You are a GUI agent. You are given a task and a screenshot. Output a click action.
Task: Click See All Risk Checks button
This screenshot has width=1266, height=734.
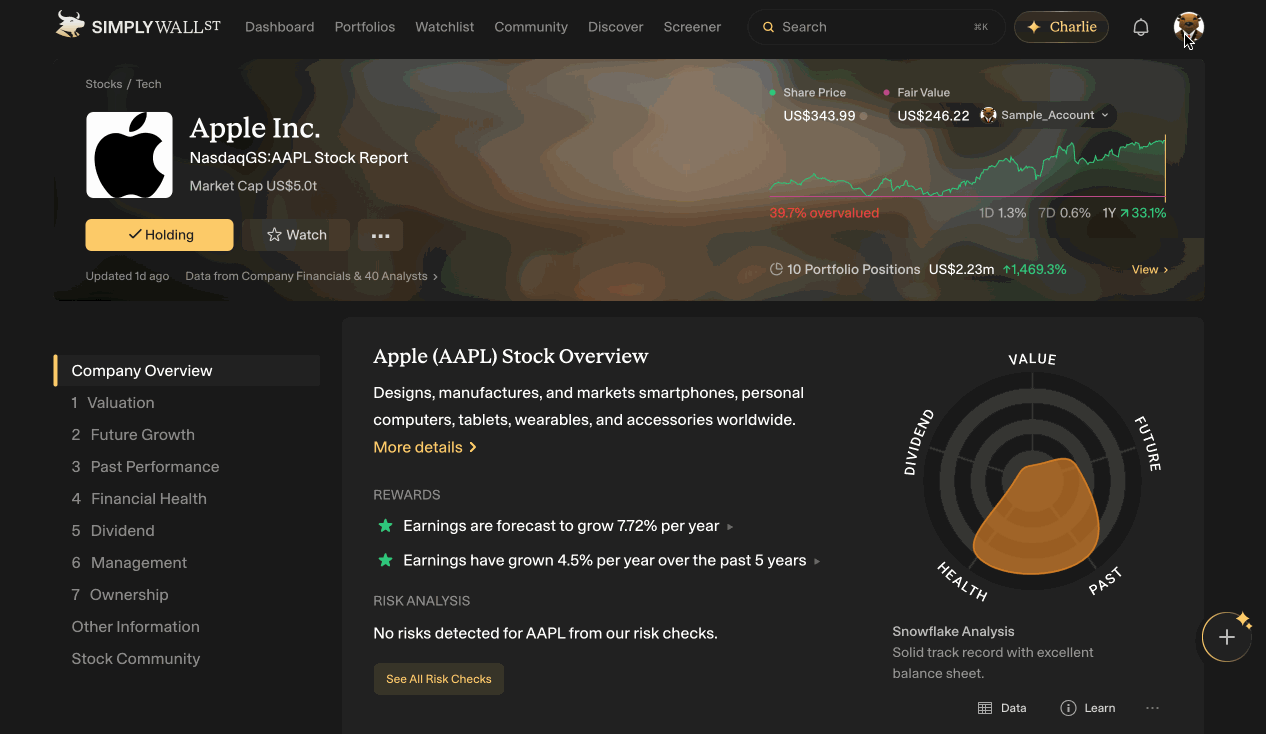pos(439,679)
